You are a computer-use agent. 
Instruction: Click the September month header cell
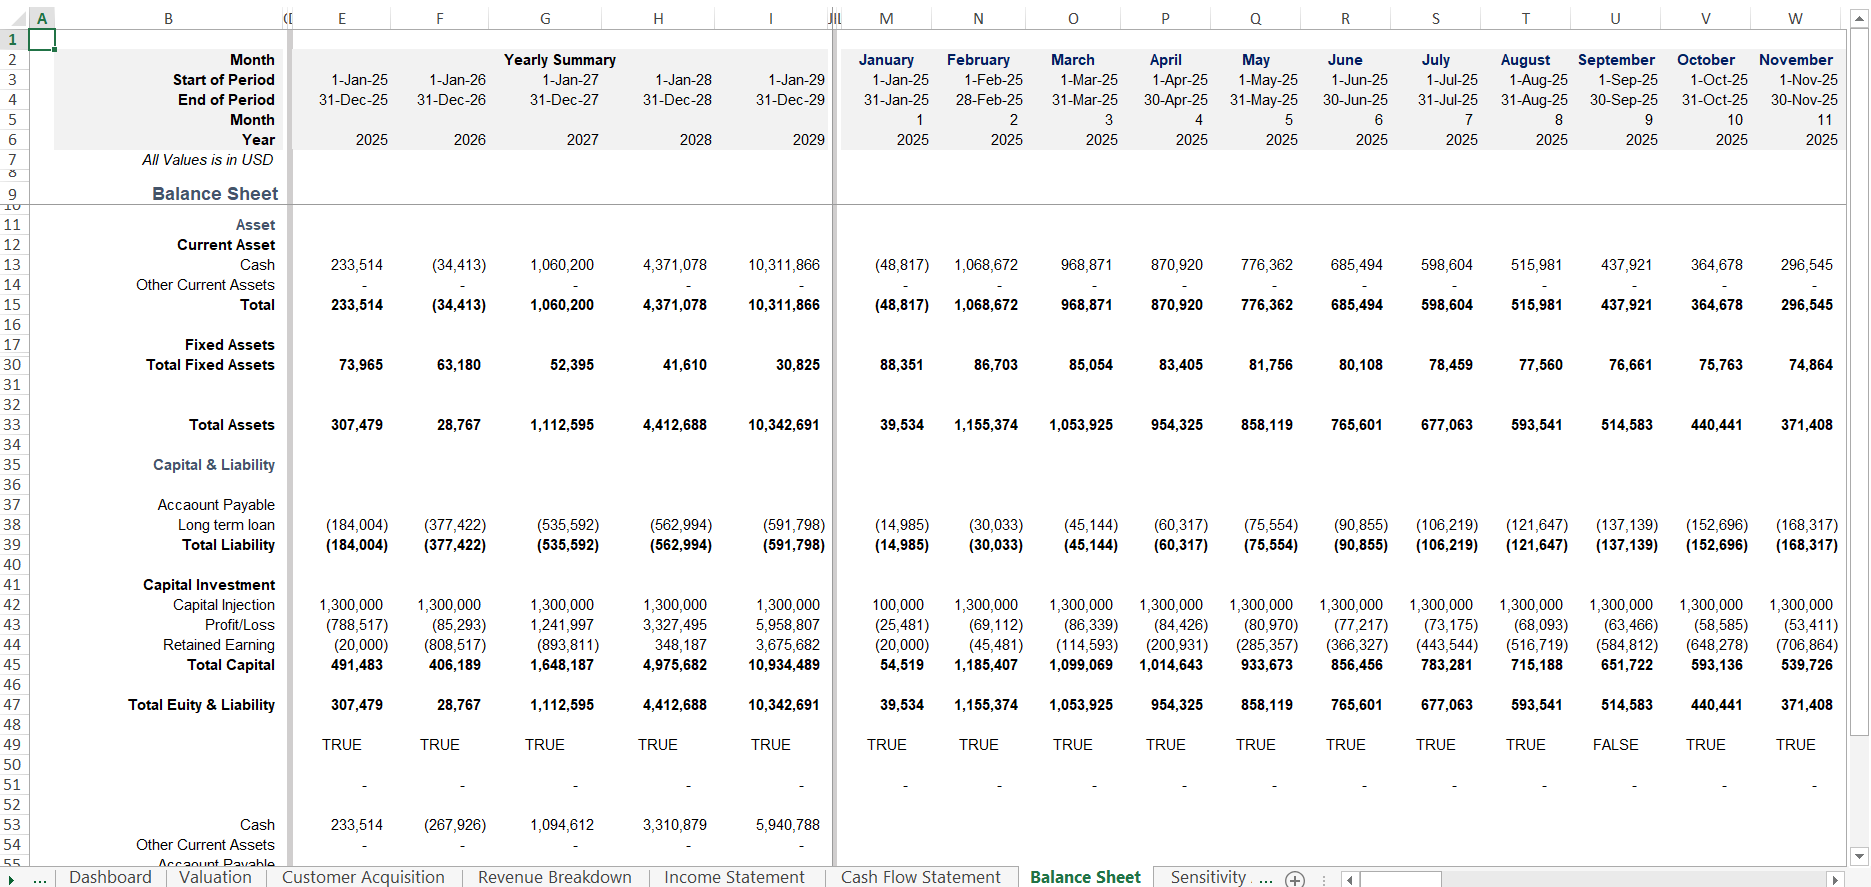point(1616,60)
